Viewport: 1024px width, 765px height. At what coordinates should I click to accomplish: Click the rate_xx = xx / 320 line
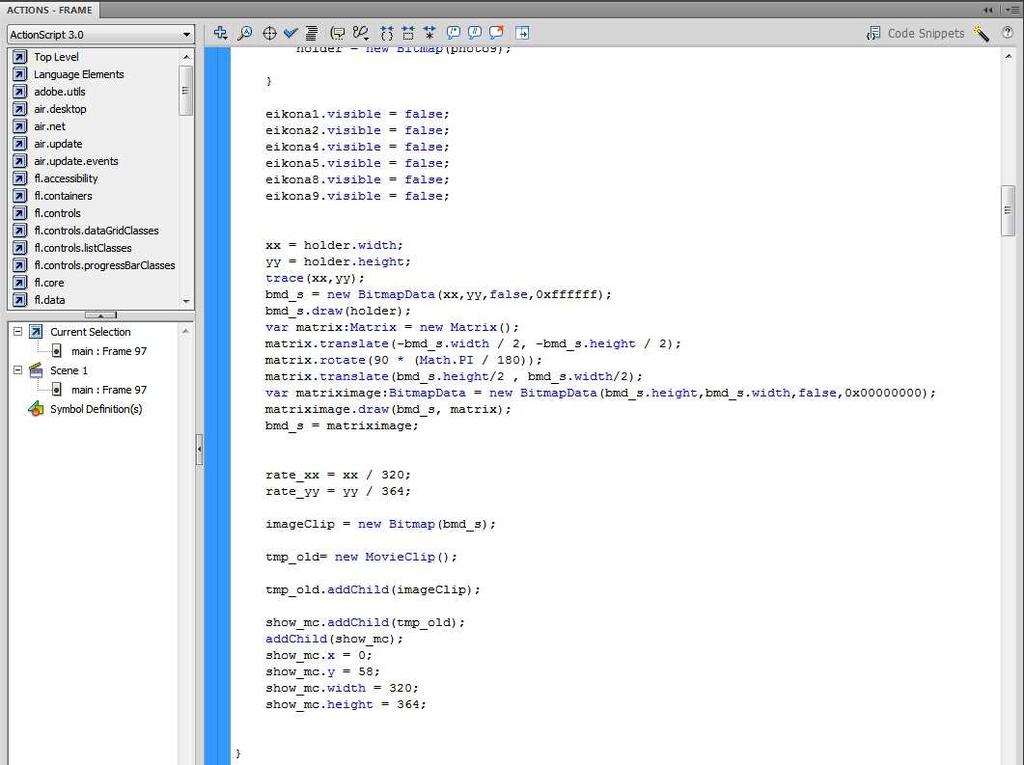[338, 475]
